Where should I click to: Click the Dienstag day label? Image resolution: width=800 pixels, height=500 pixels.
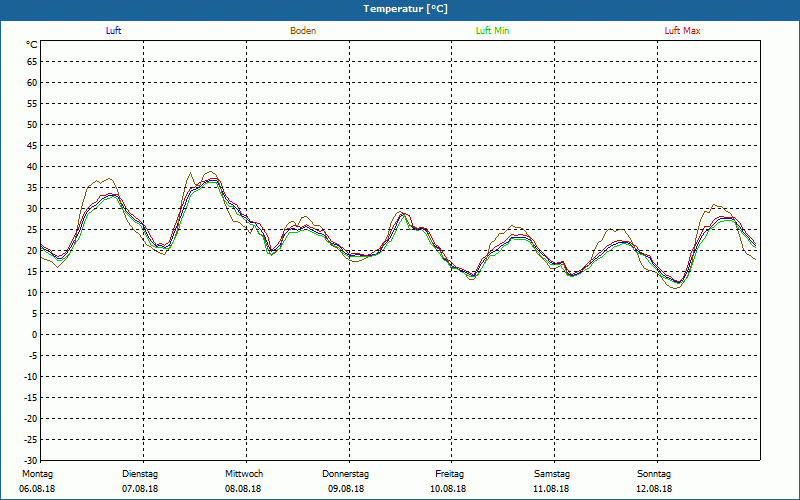pyautogui.click(x=140, y=474)
